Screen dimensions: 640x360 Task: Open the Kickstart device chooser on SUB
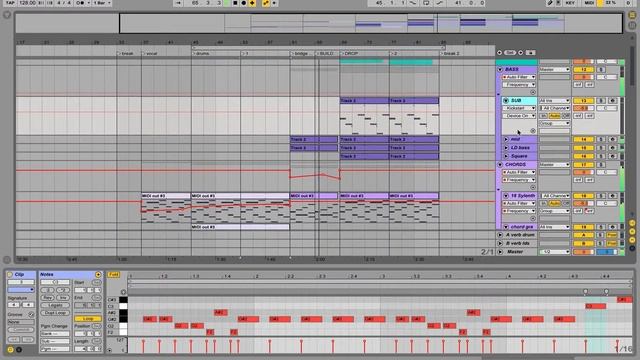(519, 108)
